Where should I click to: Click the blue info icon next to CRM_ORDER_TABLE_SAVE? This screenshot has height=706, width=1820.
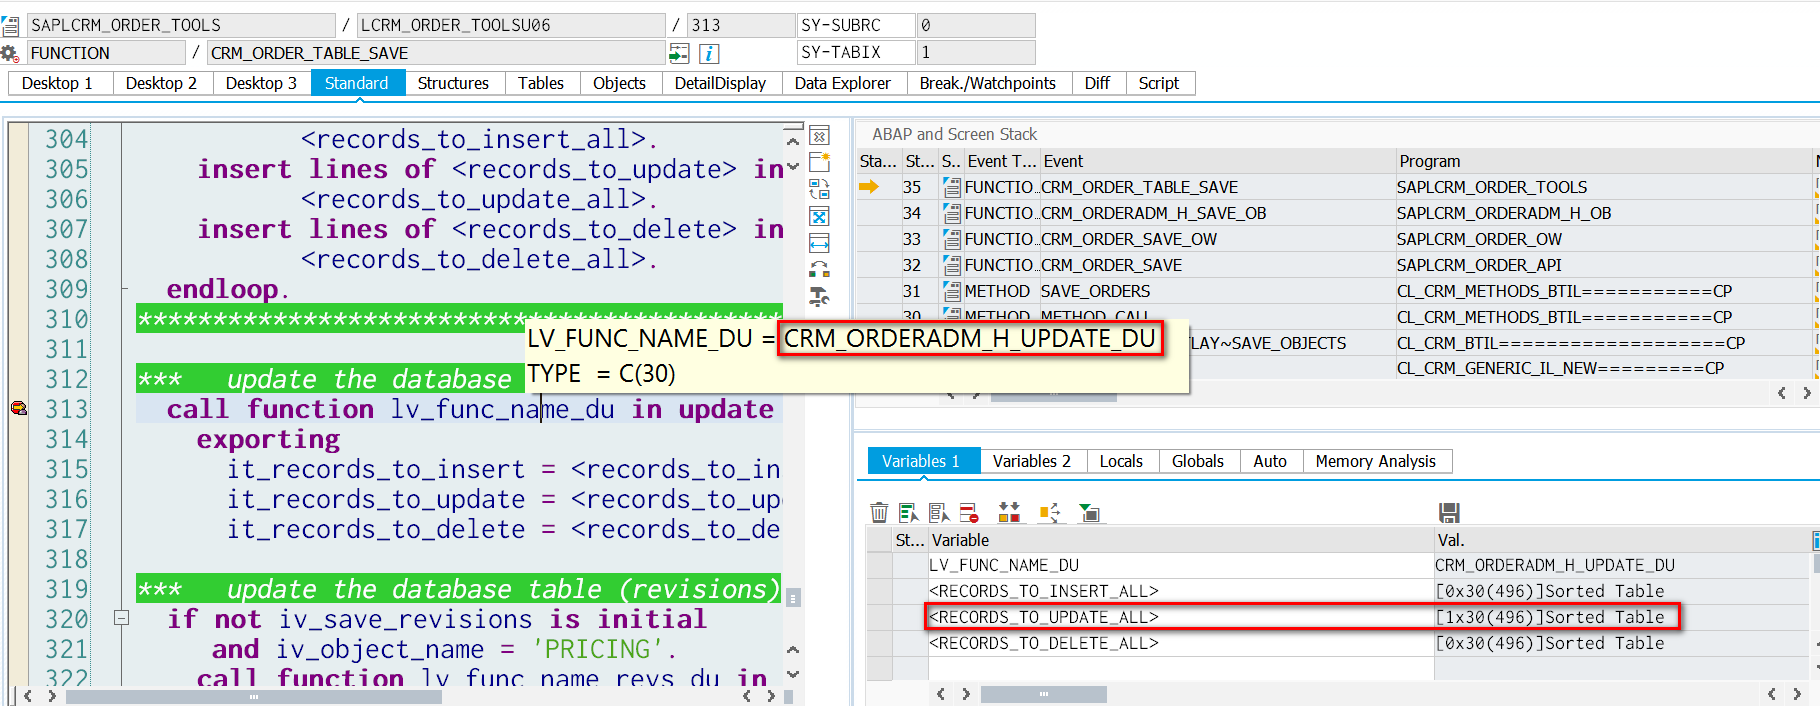click(708, 53)
